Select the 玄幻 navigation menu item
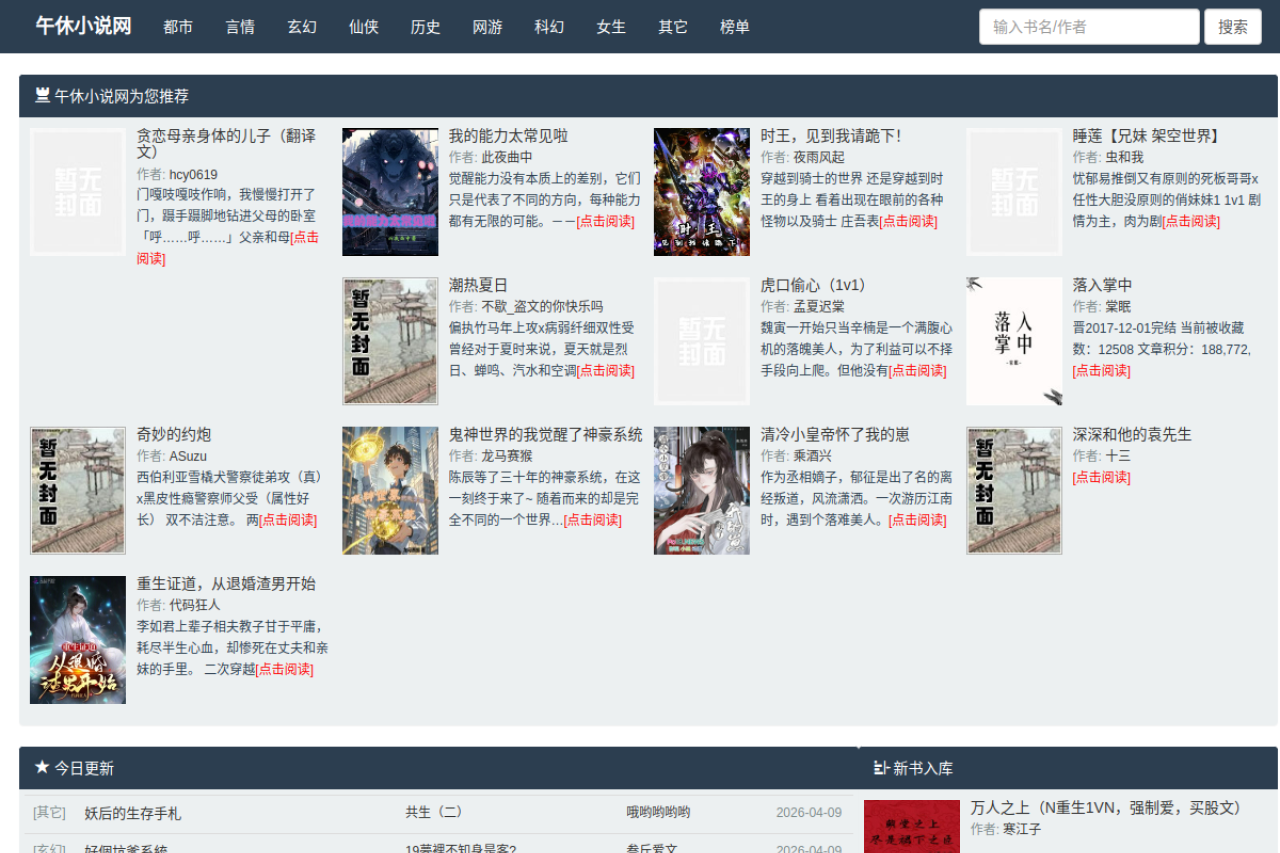 pyautogui.click(x=302, y=27)
